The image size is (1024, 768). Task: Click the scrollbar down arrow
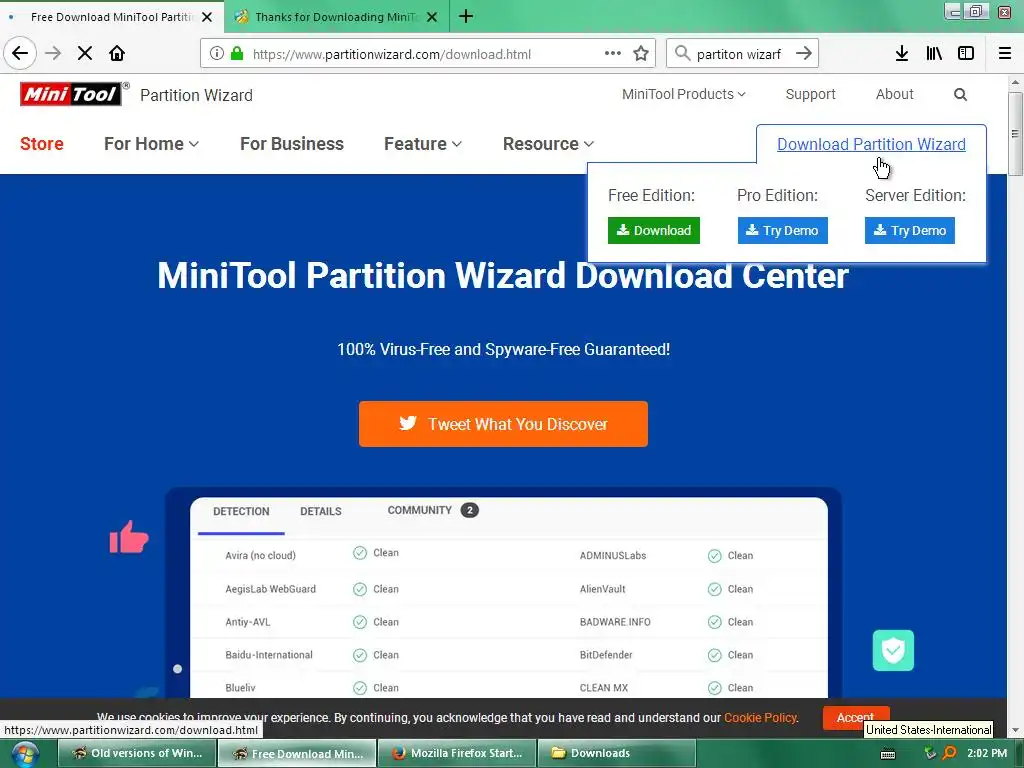pos(1015,731)
